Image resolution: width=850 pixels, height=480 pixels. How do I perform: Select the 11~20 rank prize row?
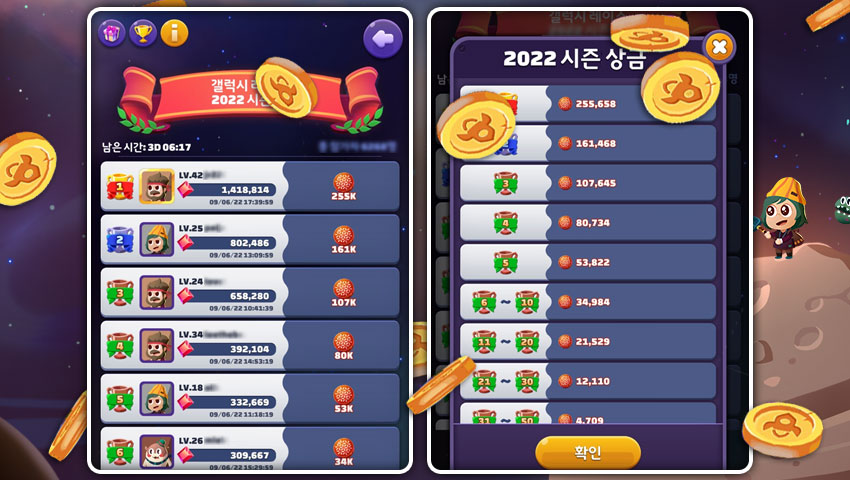[588, 341]
